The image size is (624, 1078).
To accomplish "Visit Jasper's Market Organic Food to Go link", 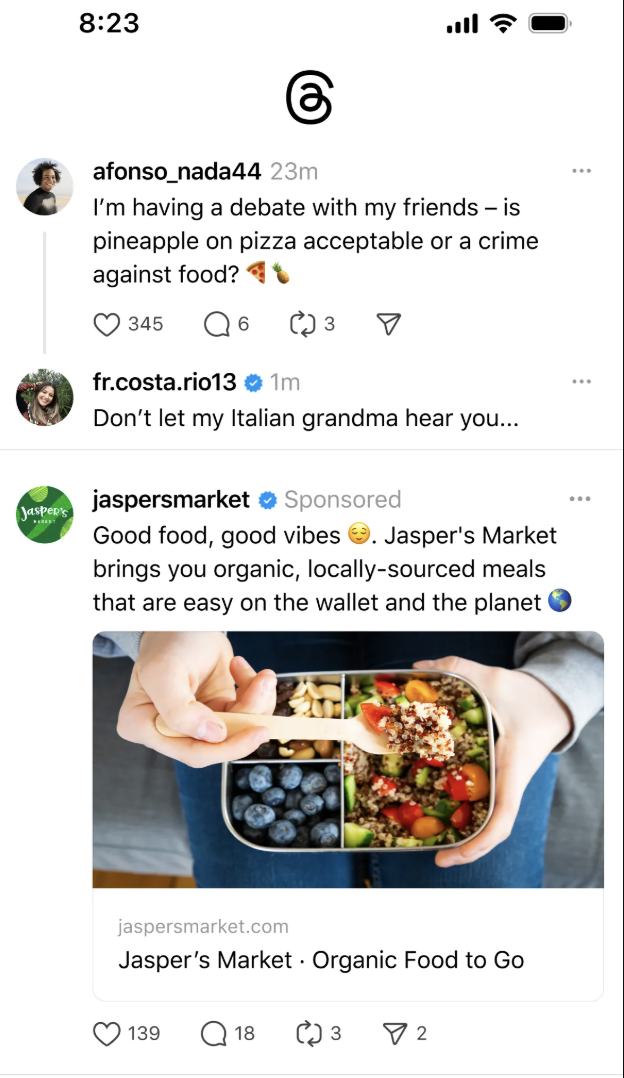I will click(321, 960).
